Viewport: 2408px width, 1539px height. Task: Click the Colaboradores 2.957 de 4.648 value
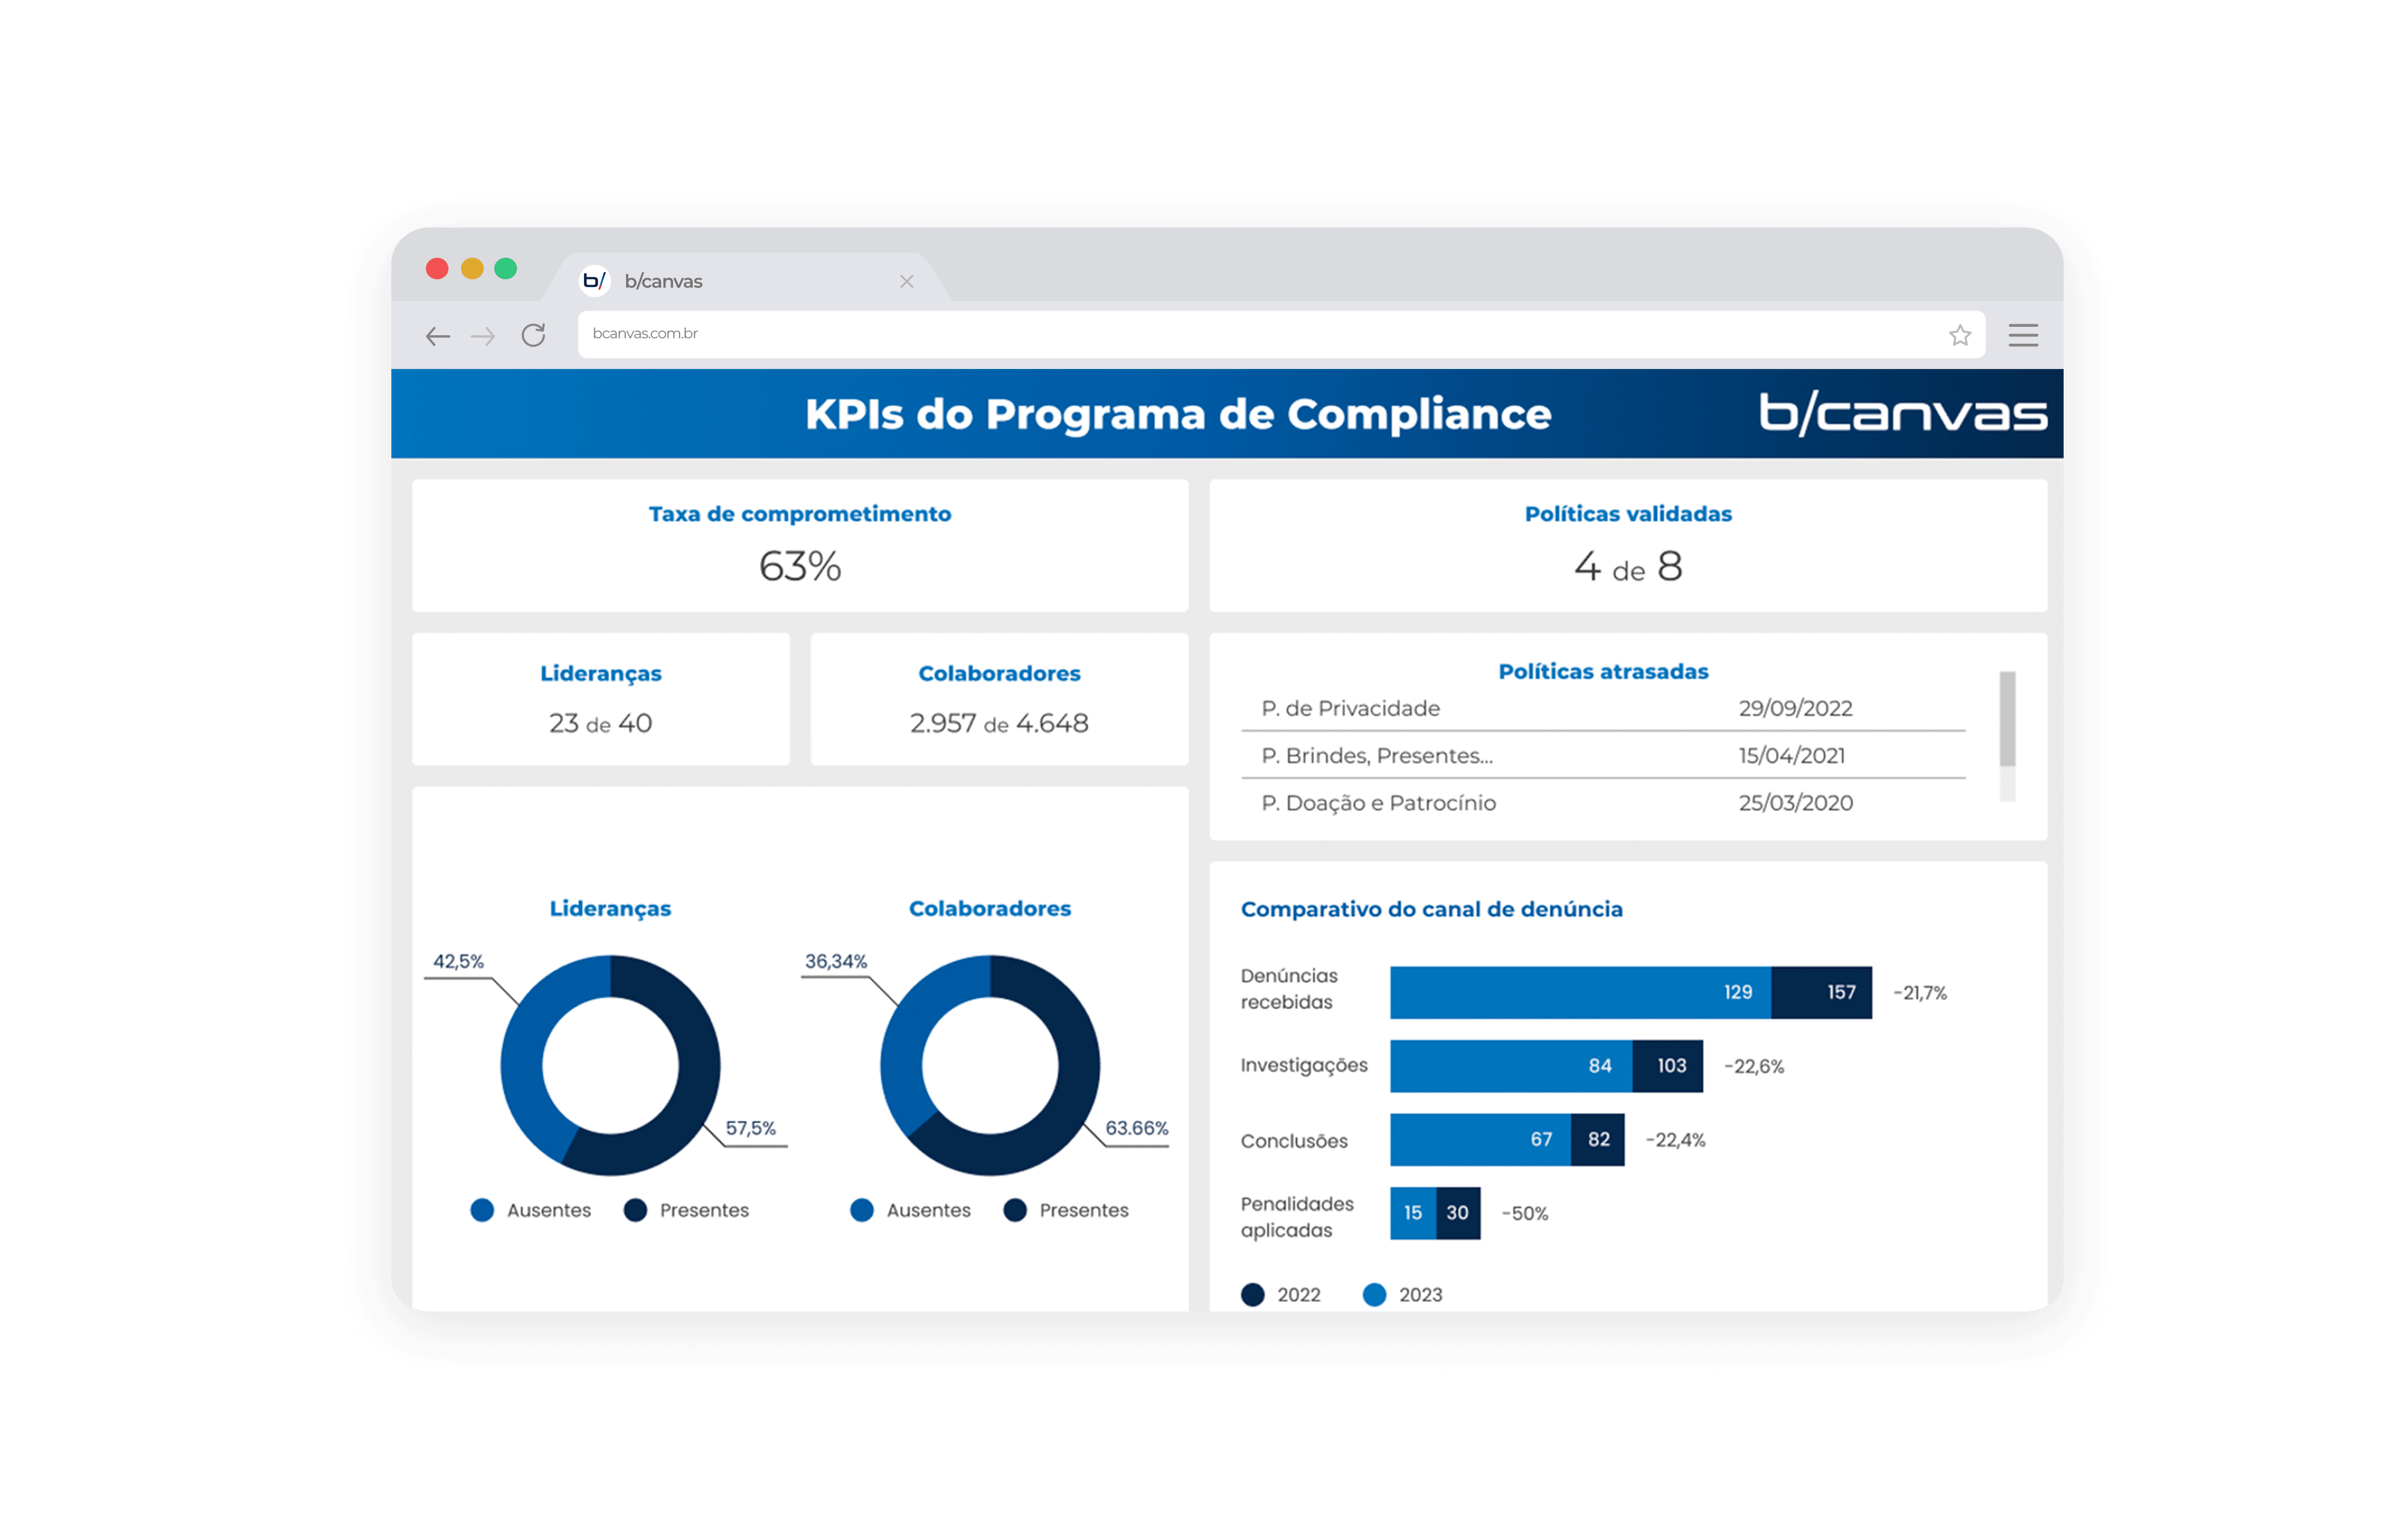[x=999, y=723]
